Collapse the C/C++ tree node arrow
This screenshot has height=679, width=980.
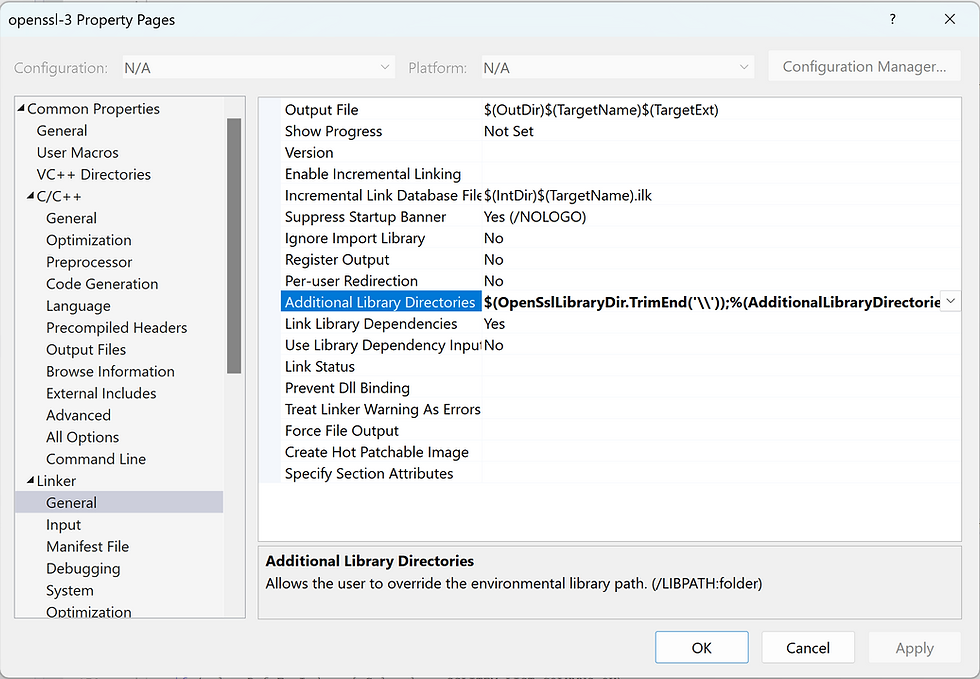(x=30, y=196)
